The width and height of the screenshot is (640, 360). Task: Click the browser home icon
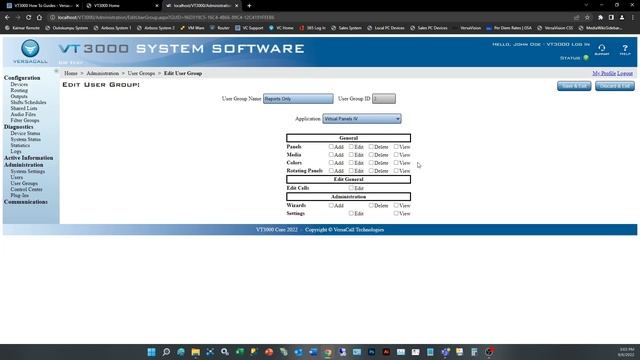pyautogui.click(x=39, y=18)
